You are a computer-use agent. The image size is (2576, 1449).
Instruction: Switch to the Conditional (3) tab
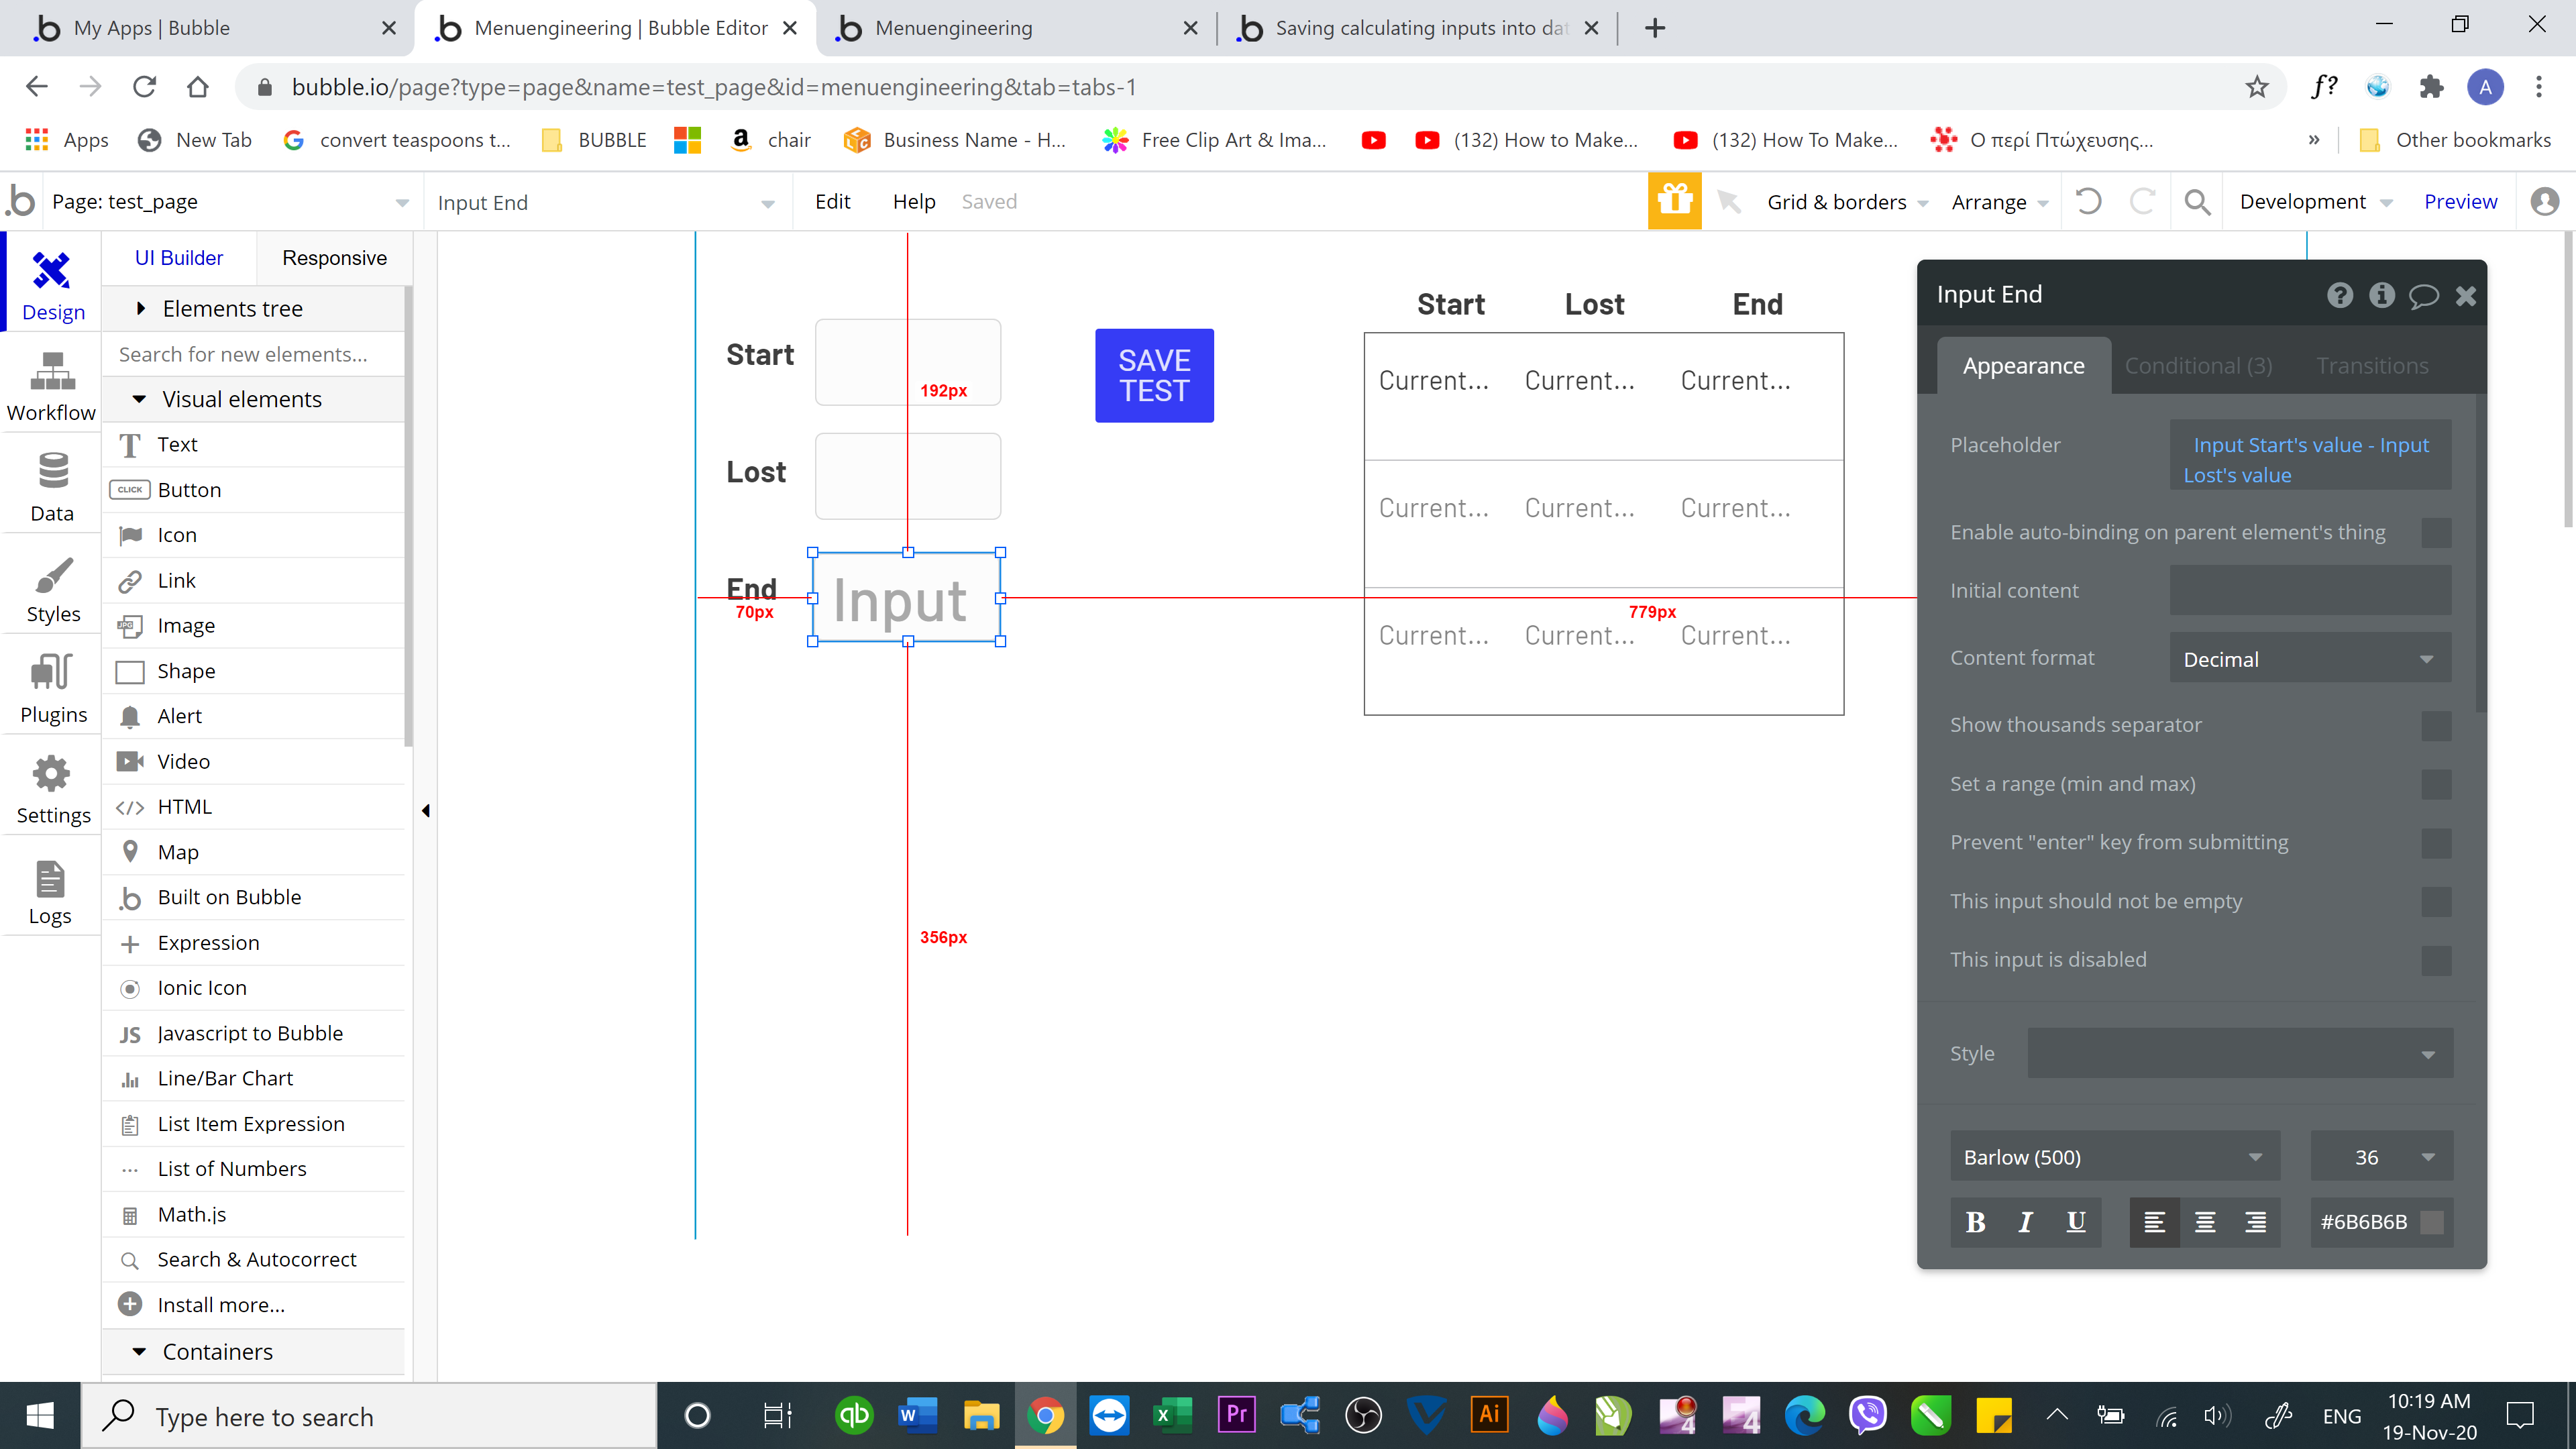coord(2198,366)
